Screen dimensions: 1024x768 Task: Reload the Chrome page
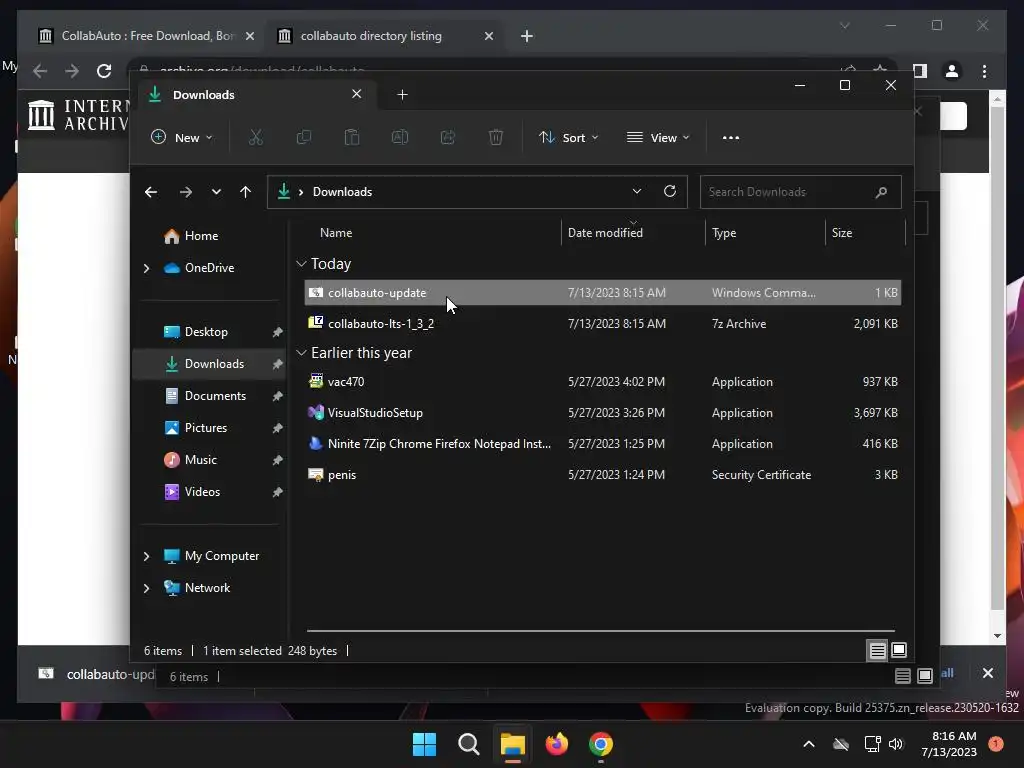point(104,71)
